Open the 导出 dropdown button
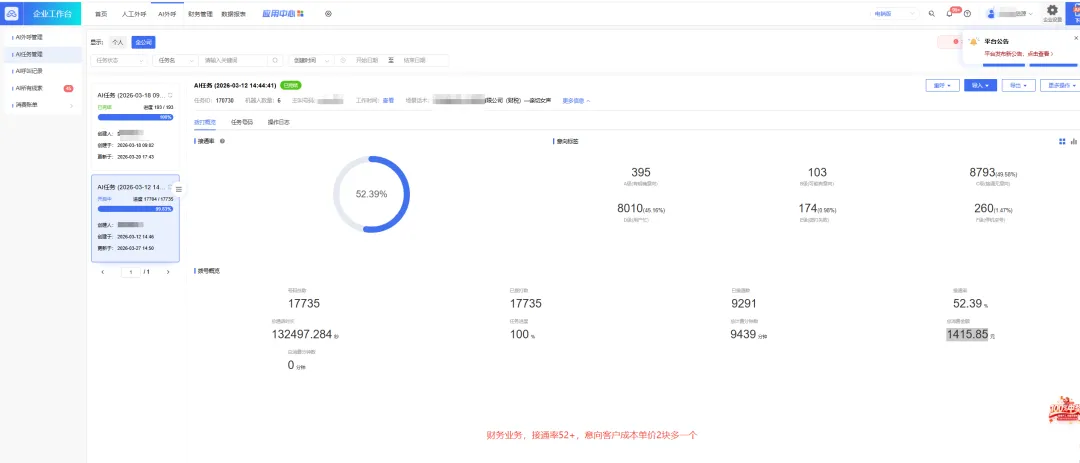The height and width of the screenshot is (463, 1080). 1019,85
